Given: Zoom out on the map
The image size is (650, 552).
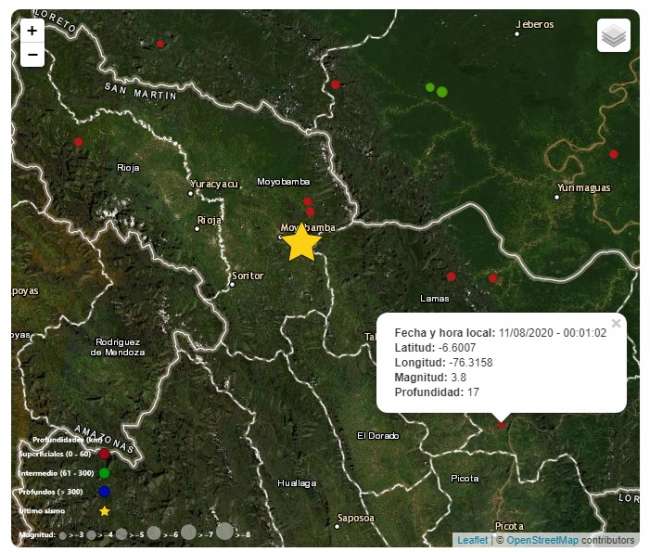Looking at the screenshot, I should (x=32, y=55).
